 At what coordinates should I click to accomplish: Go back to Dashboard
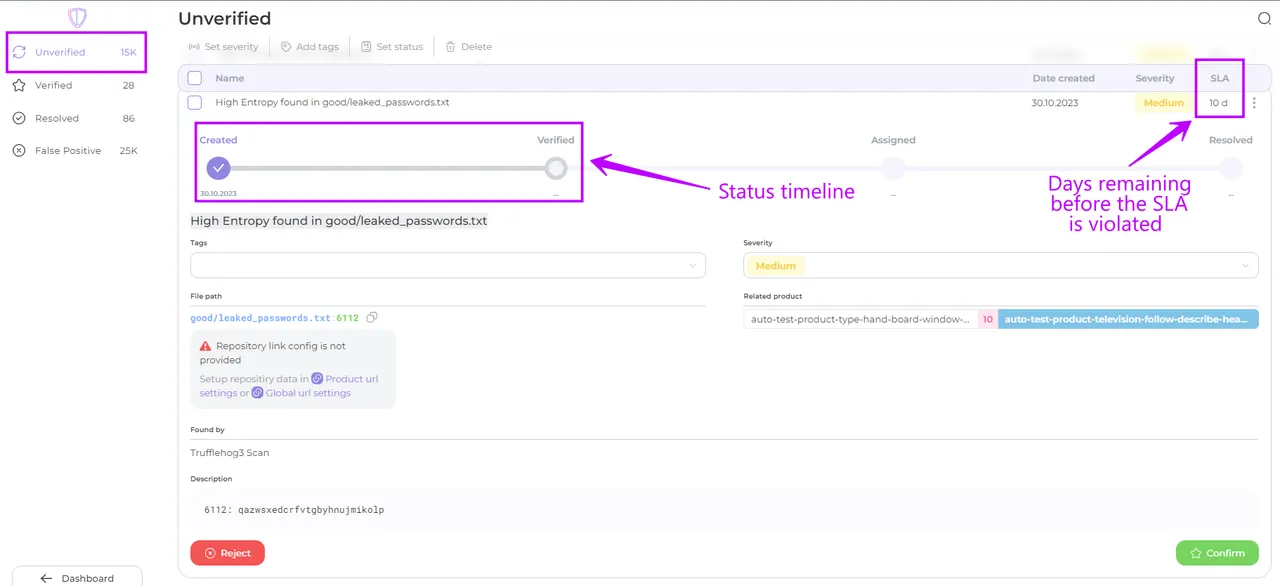[77, 578]
